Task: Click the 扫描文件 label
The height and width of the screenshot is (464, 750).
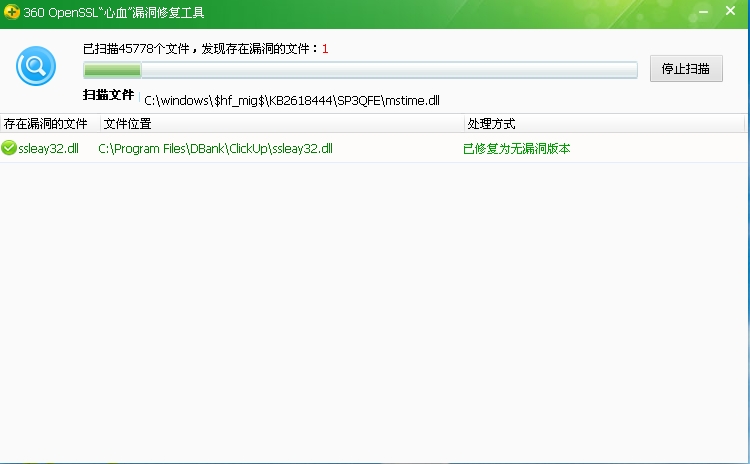Action: pyautogui.click(x=108, y=95)
